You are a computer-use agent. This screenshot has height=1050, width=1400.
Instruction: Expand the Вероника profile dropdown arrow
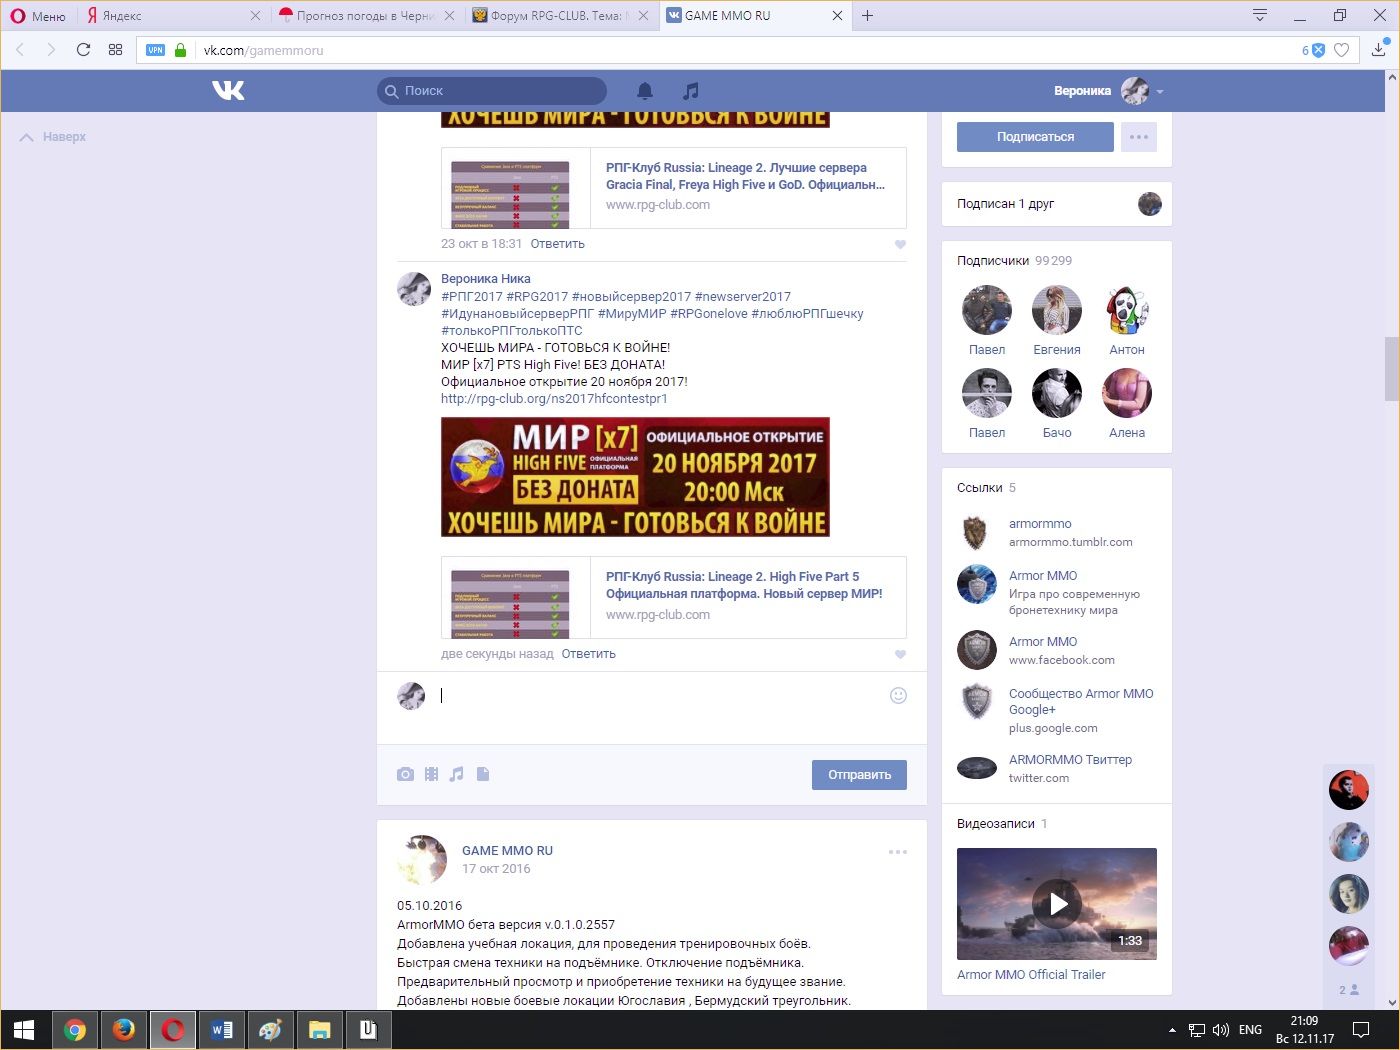point(1160,92)
